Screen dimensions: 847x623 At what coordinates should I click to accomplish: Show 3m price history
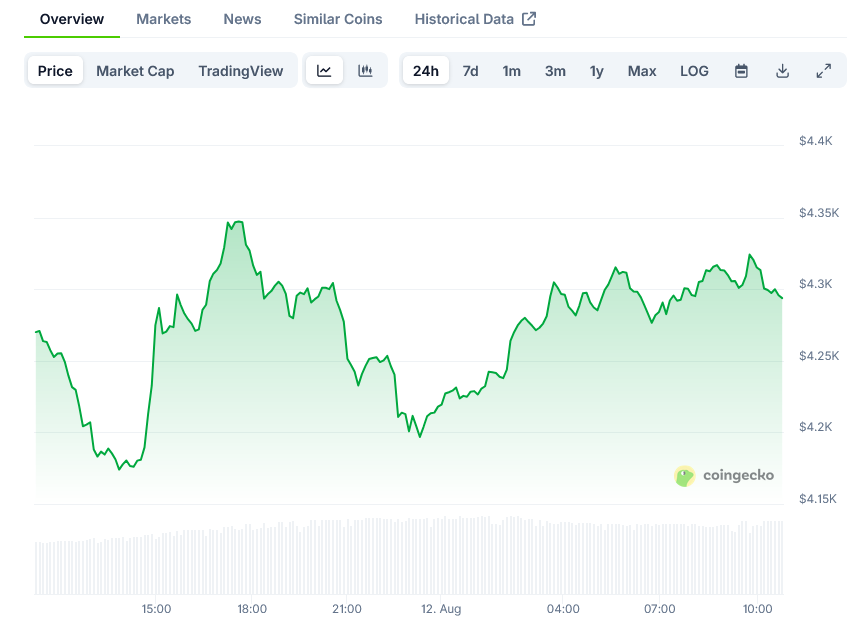point(555,71)
